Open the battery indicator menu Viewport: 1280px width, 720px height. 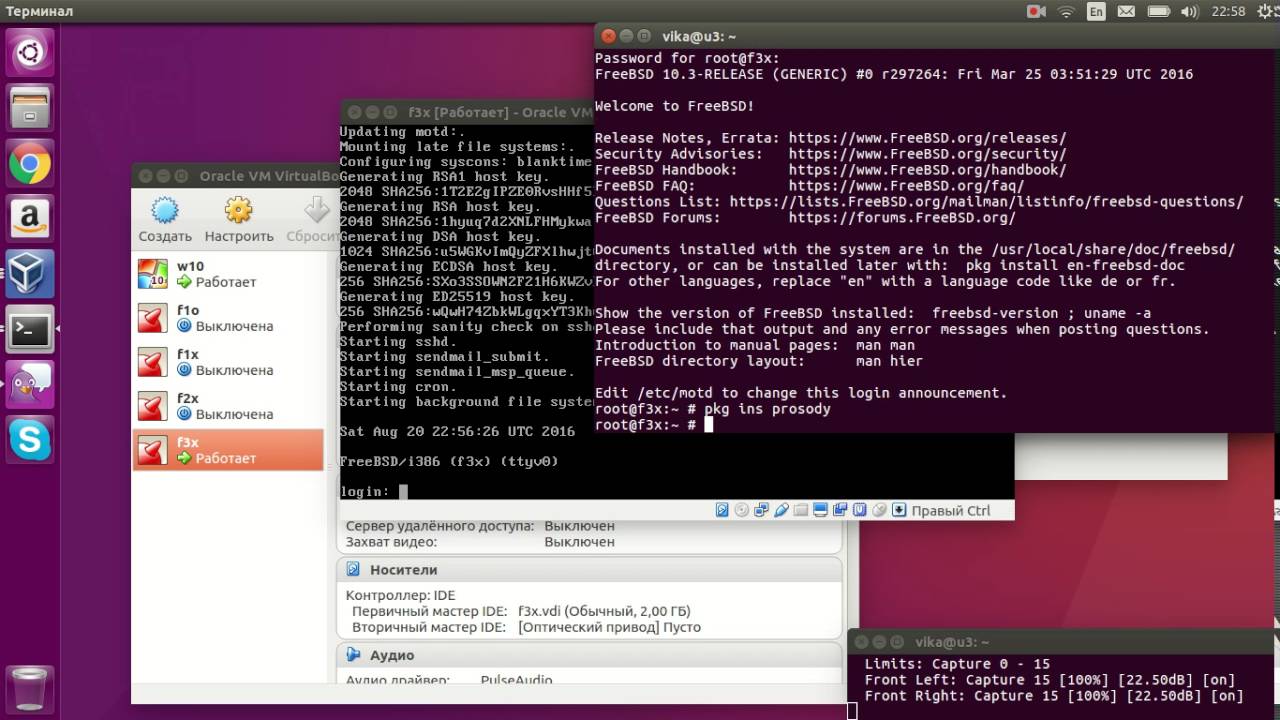point(1158,11)
